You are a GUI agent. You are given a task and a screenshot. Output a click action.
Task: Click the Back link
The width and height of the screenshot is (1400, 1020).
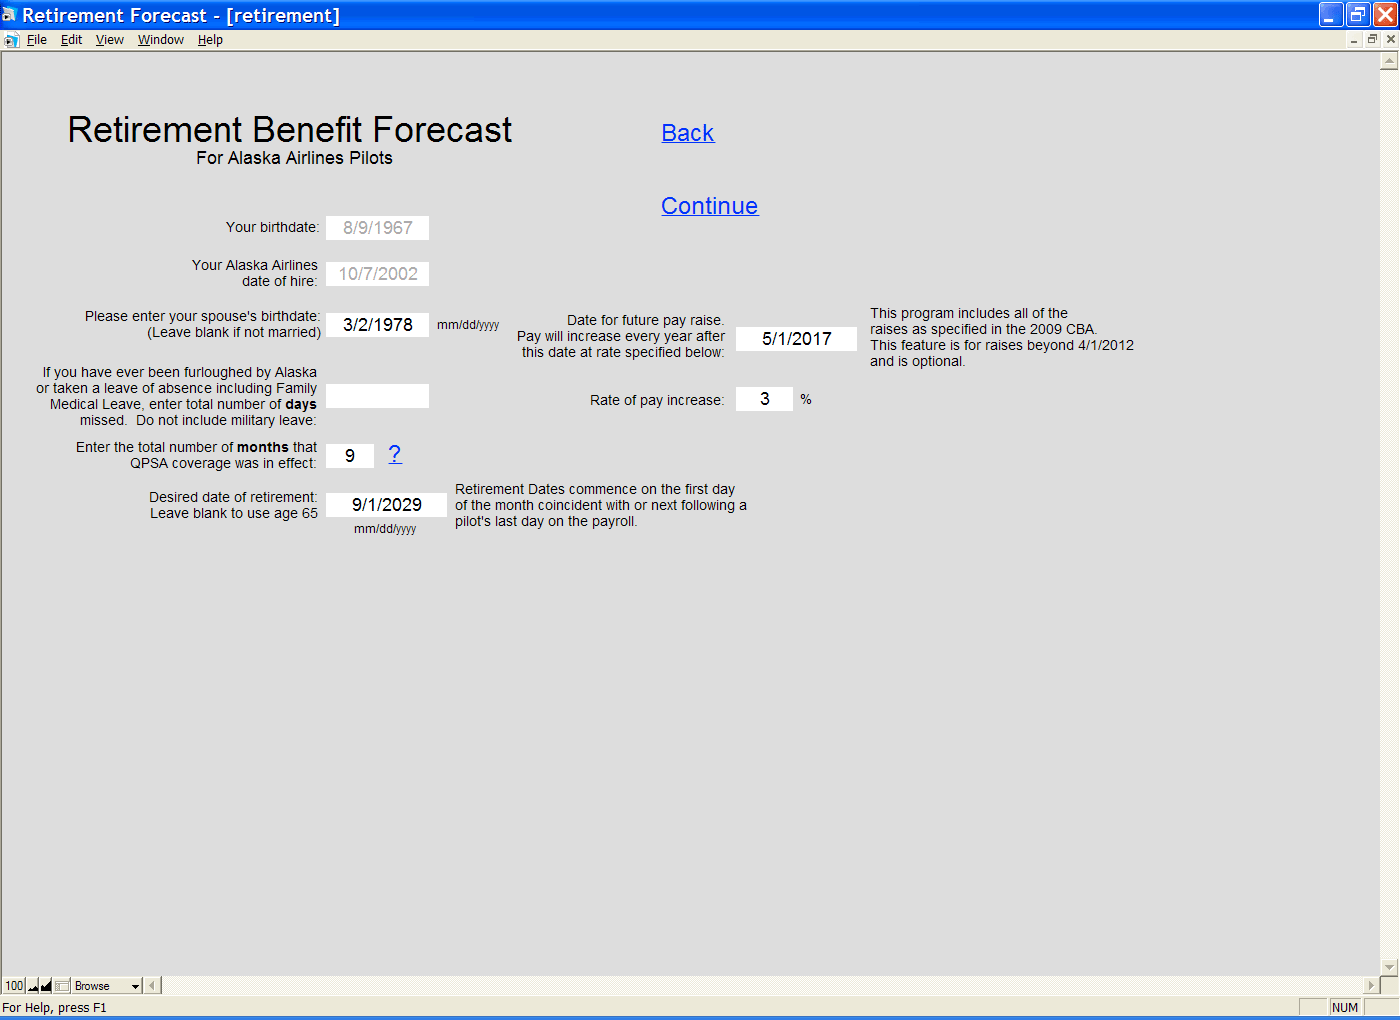click(x=688, y=133)
